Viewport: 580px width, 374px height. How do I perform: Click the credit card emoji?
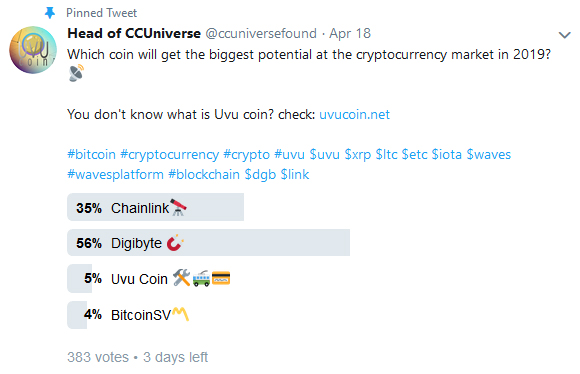(x=221, y=278)
